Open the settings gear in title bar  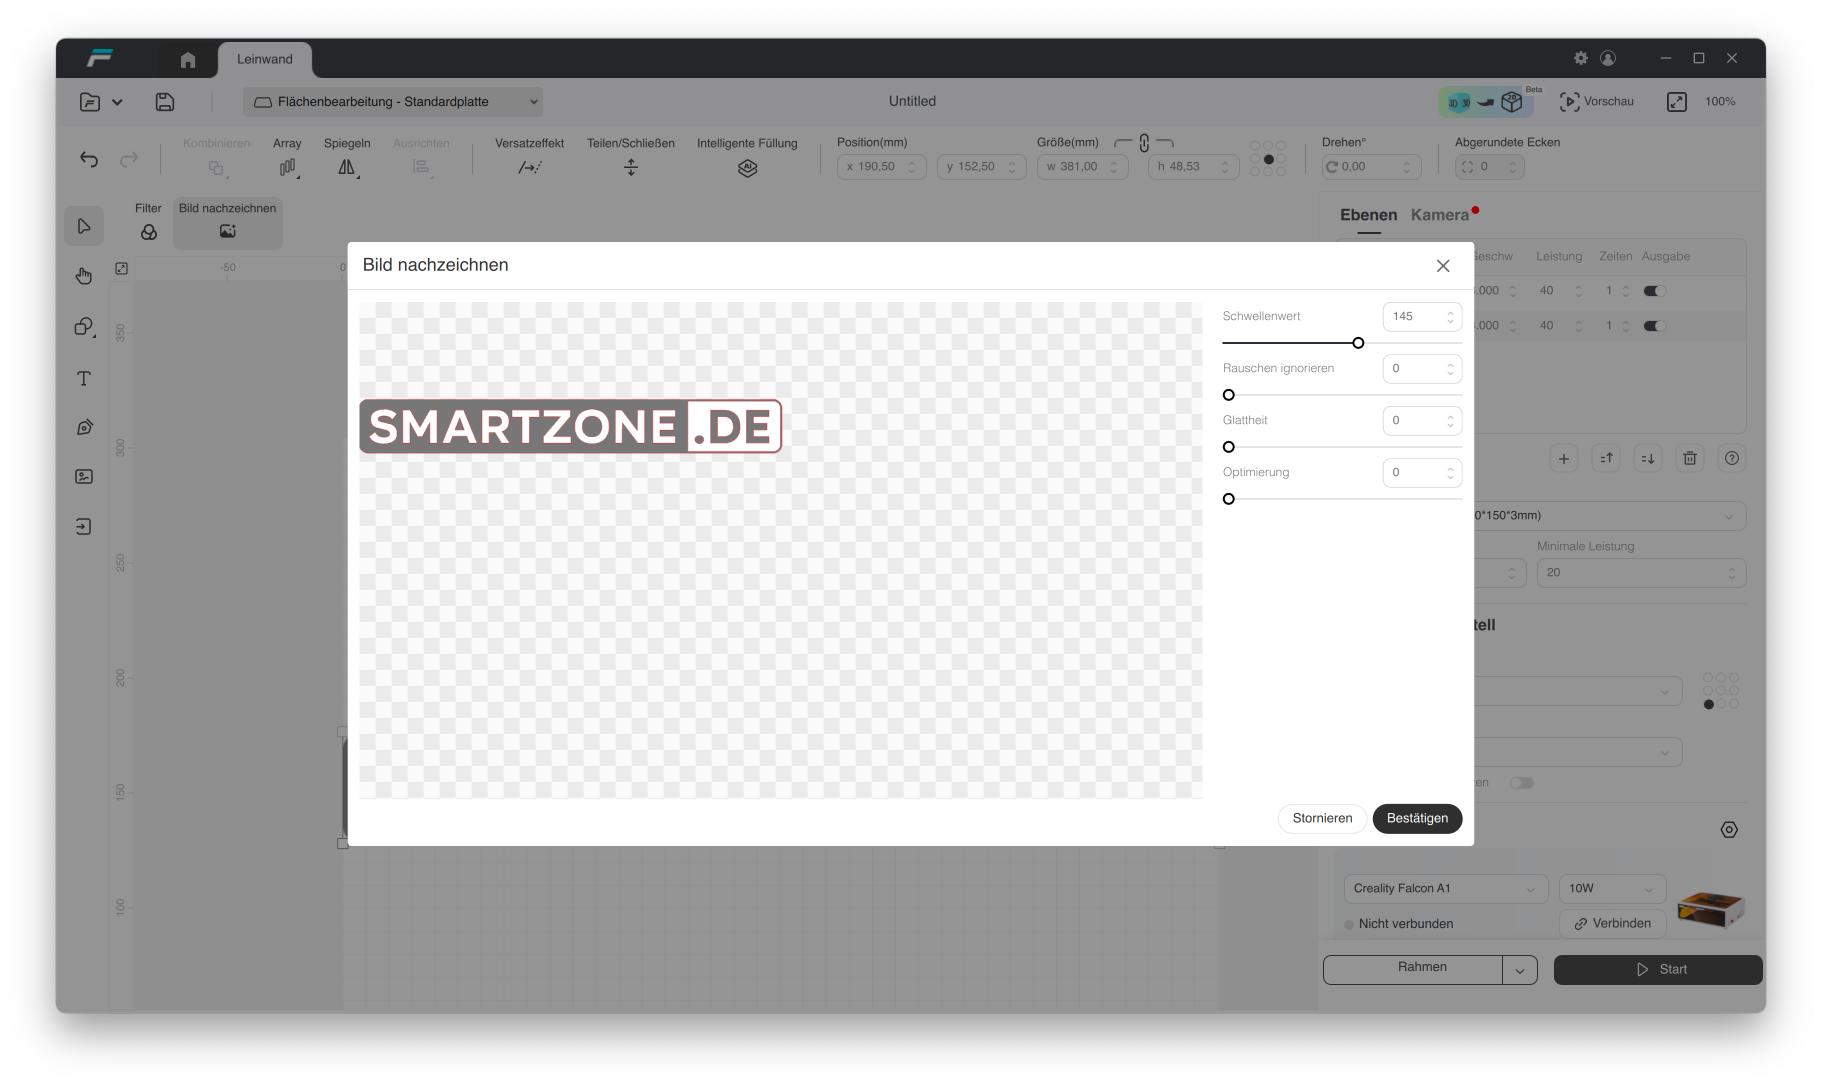pyautogui.click(x=1581, y=58)
